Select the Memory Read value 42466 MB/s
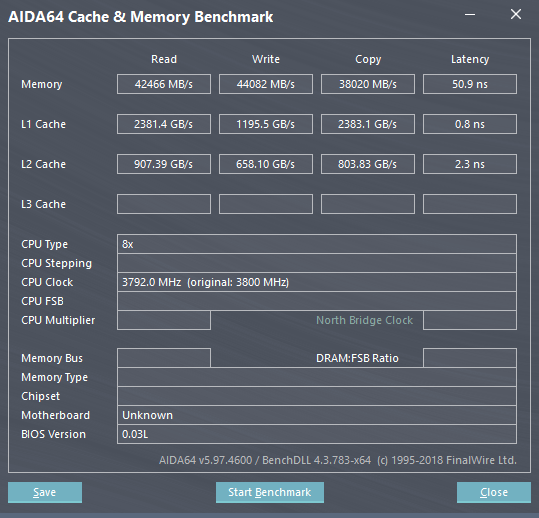The image size is (539, 518). coord(164,84)
